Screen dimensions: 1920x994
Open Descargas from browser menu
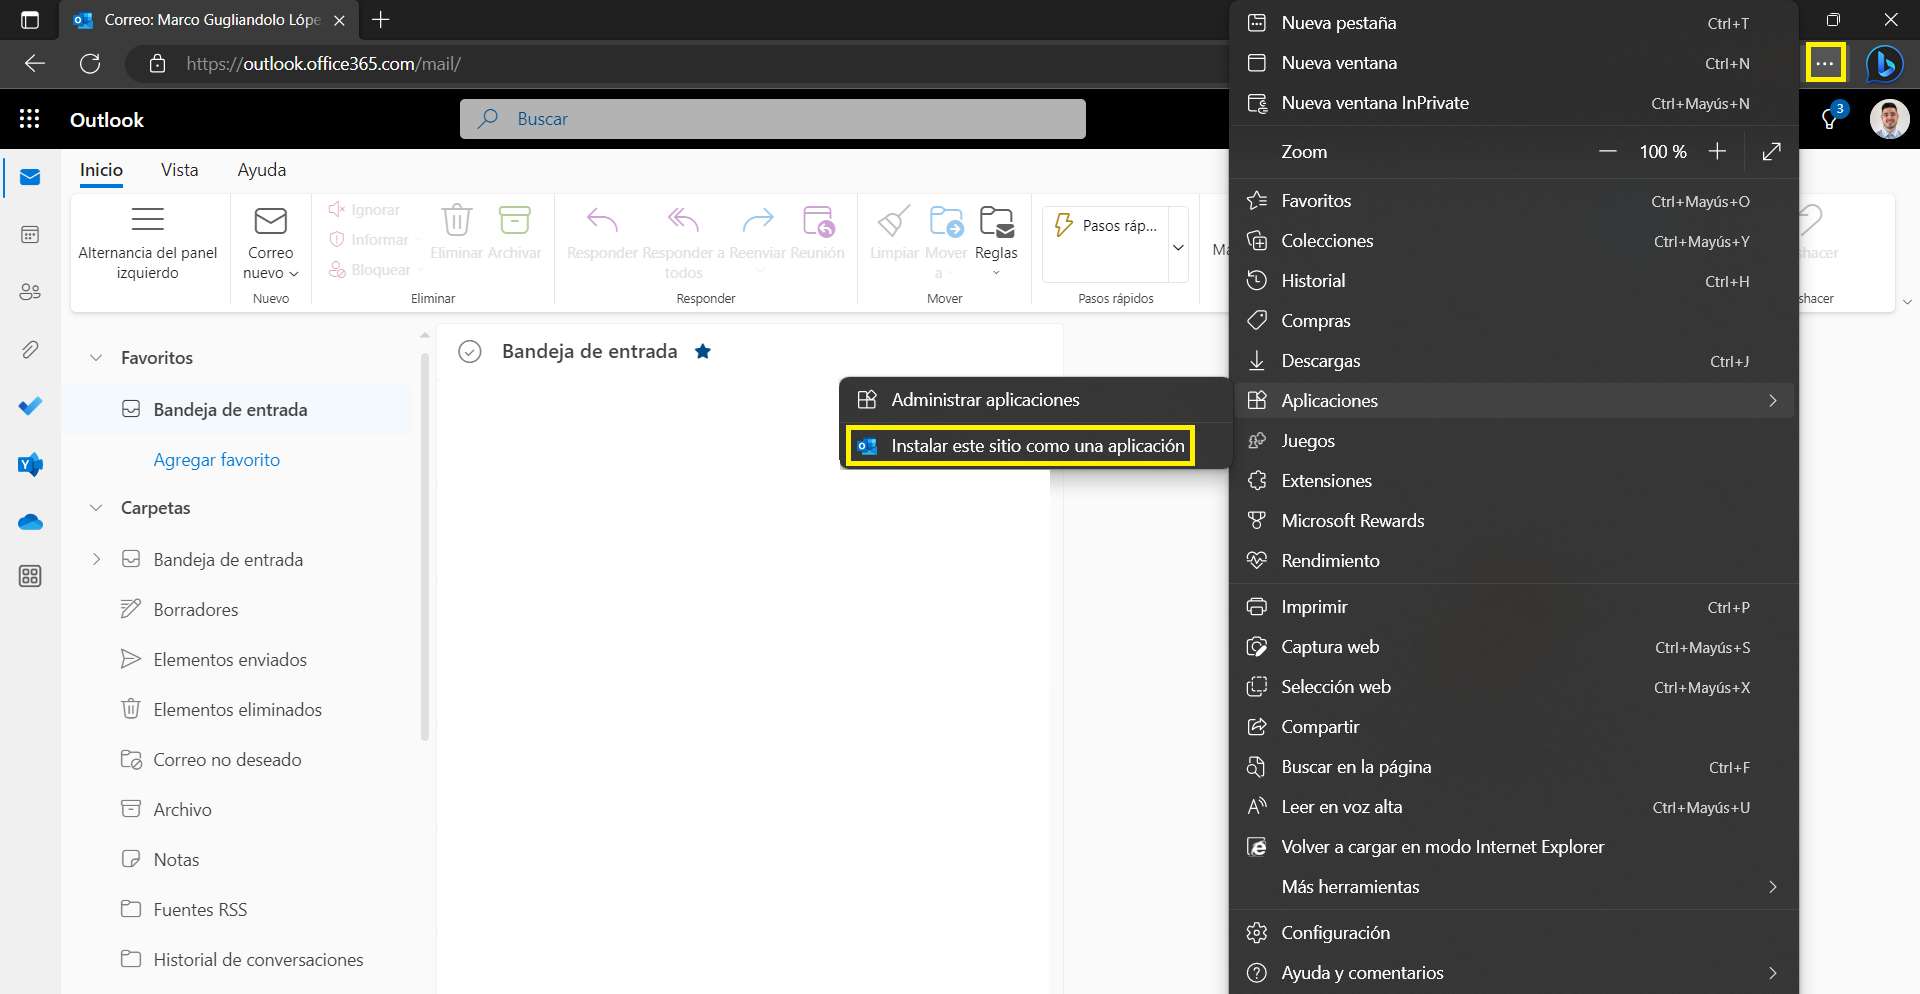[x=1515, y=361]
